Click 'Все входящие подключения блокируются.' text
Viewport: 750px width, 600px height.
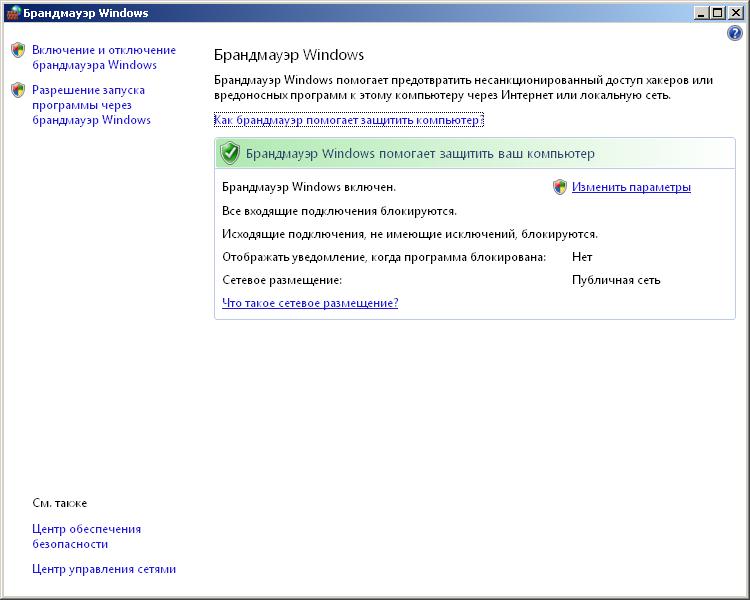[340, 211]
